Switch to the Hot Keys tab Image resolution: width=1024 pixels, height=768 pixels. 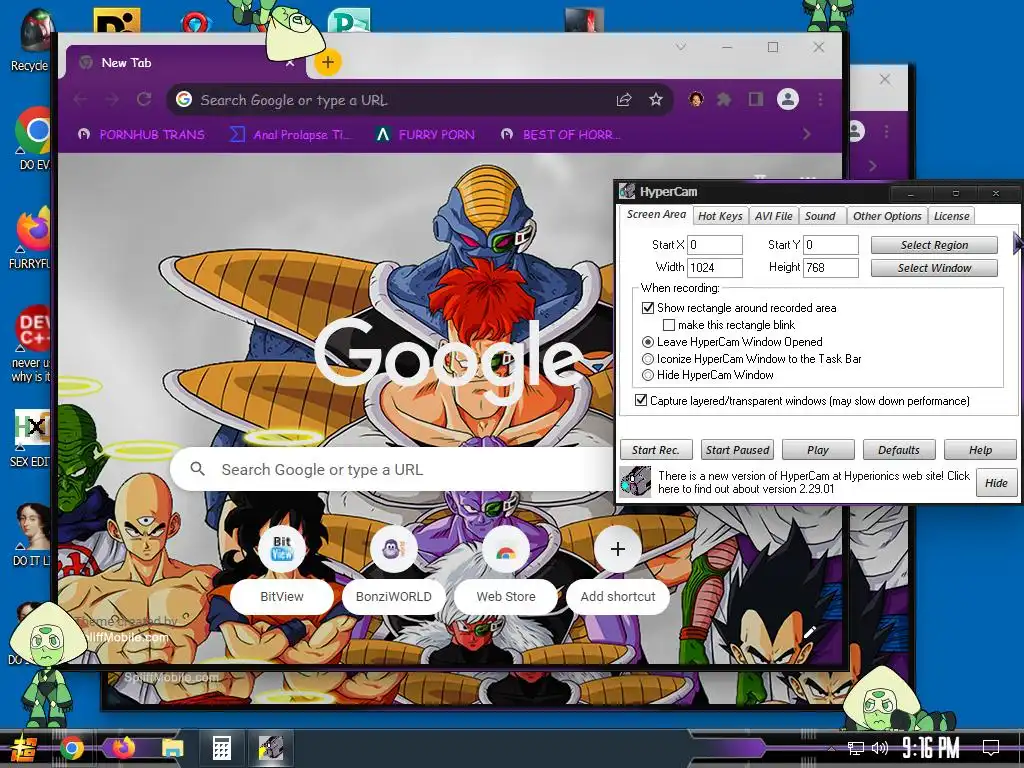tap(720, 216)
